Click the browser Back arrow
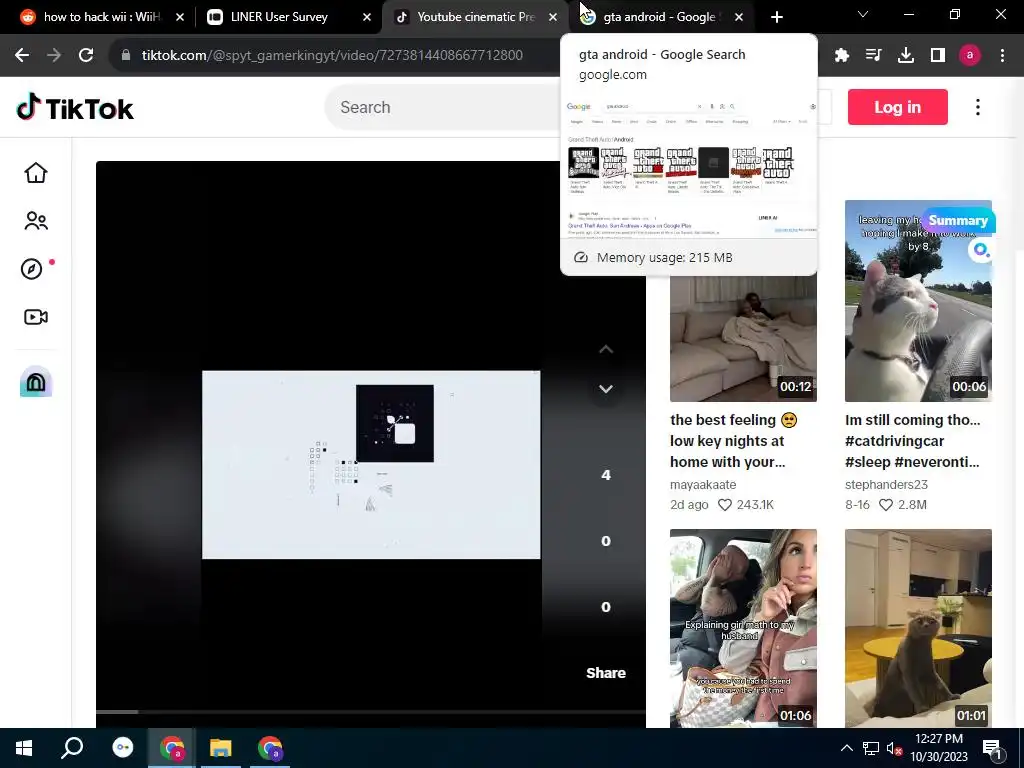 click(x=22, y=55)
